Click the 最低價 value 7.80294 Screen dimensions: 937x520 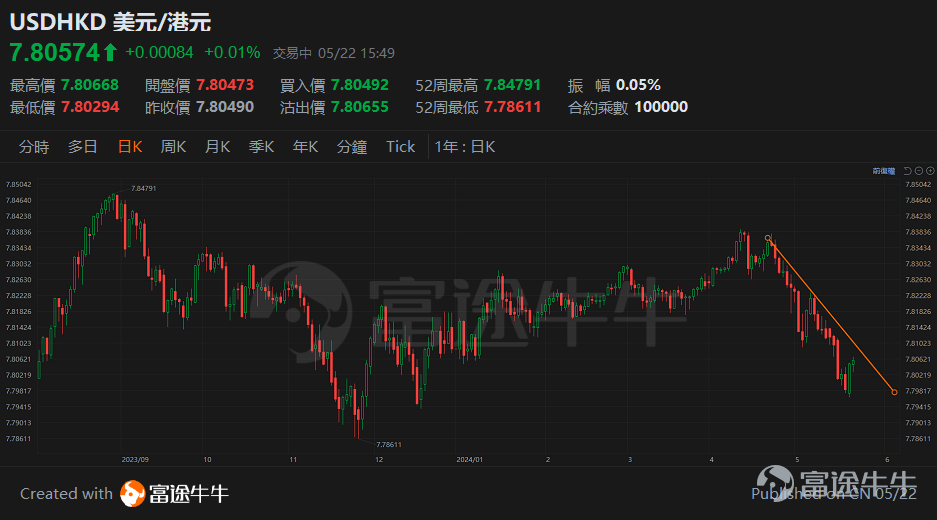(x=90, y=107)
